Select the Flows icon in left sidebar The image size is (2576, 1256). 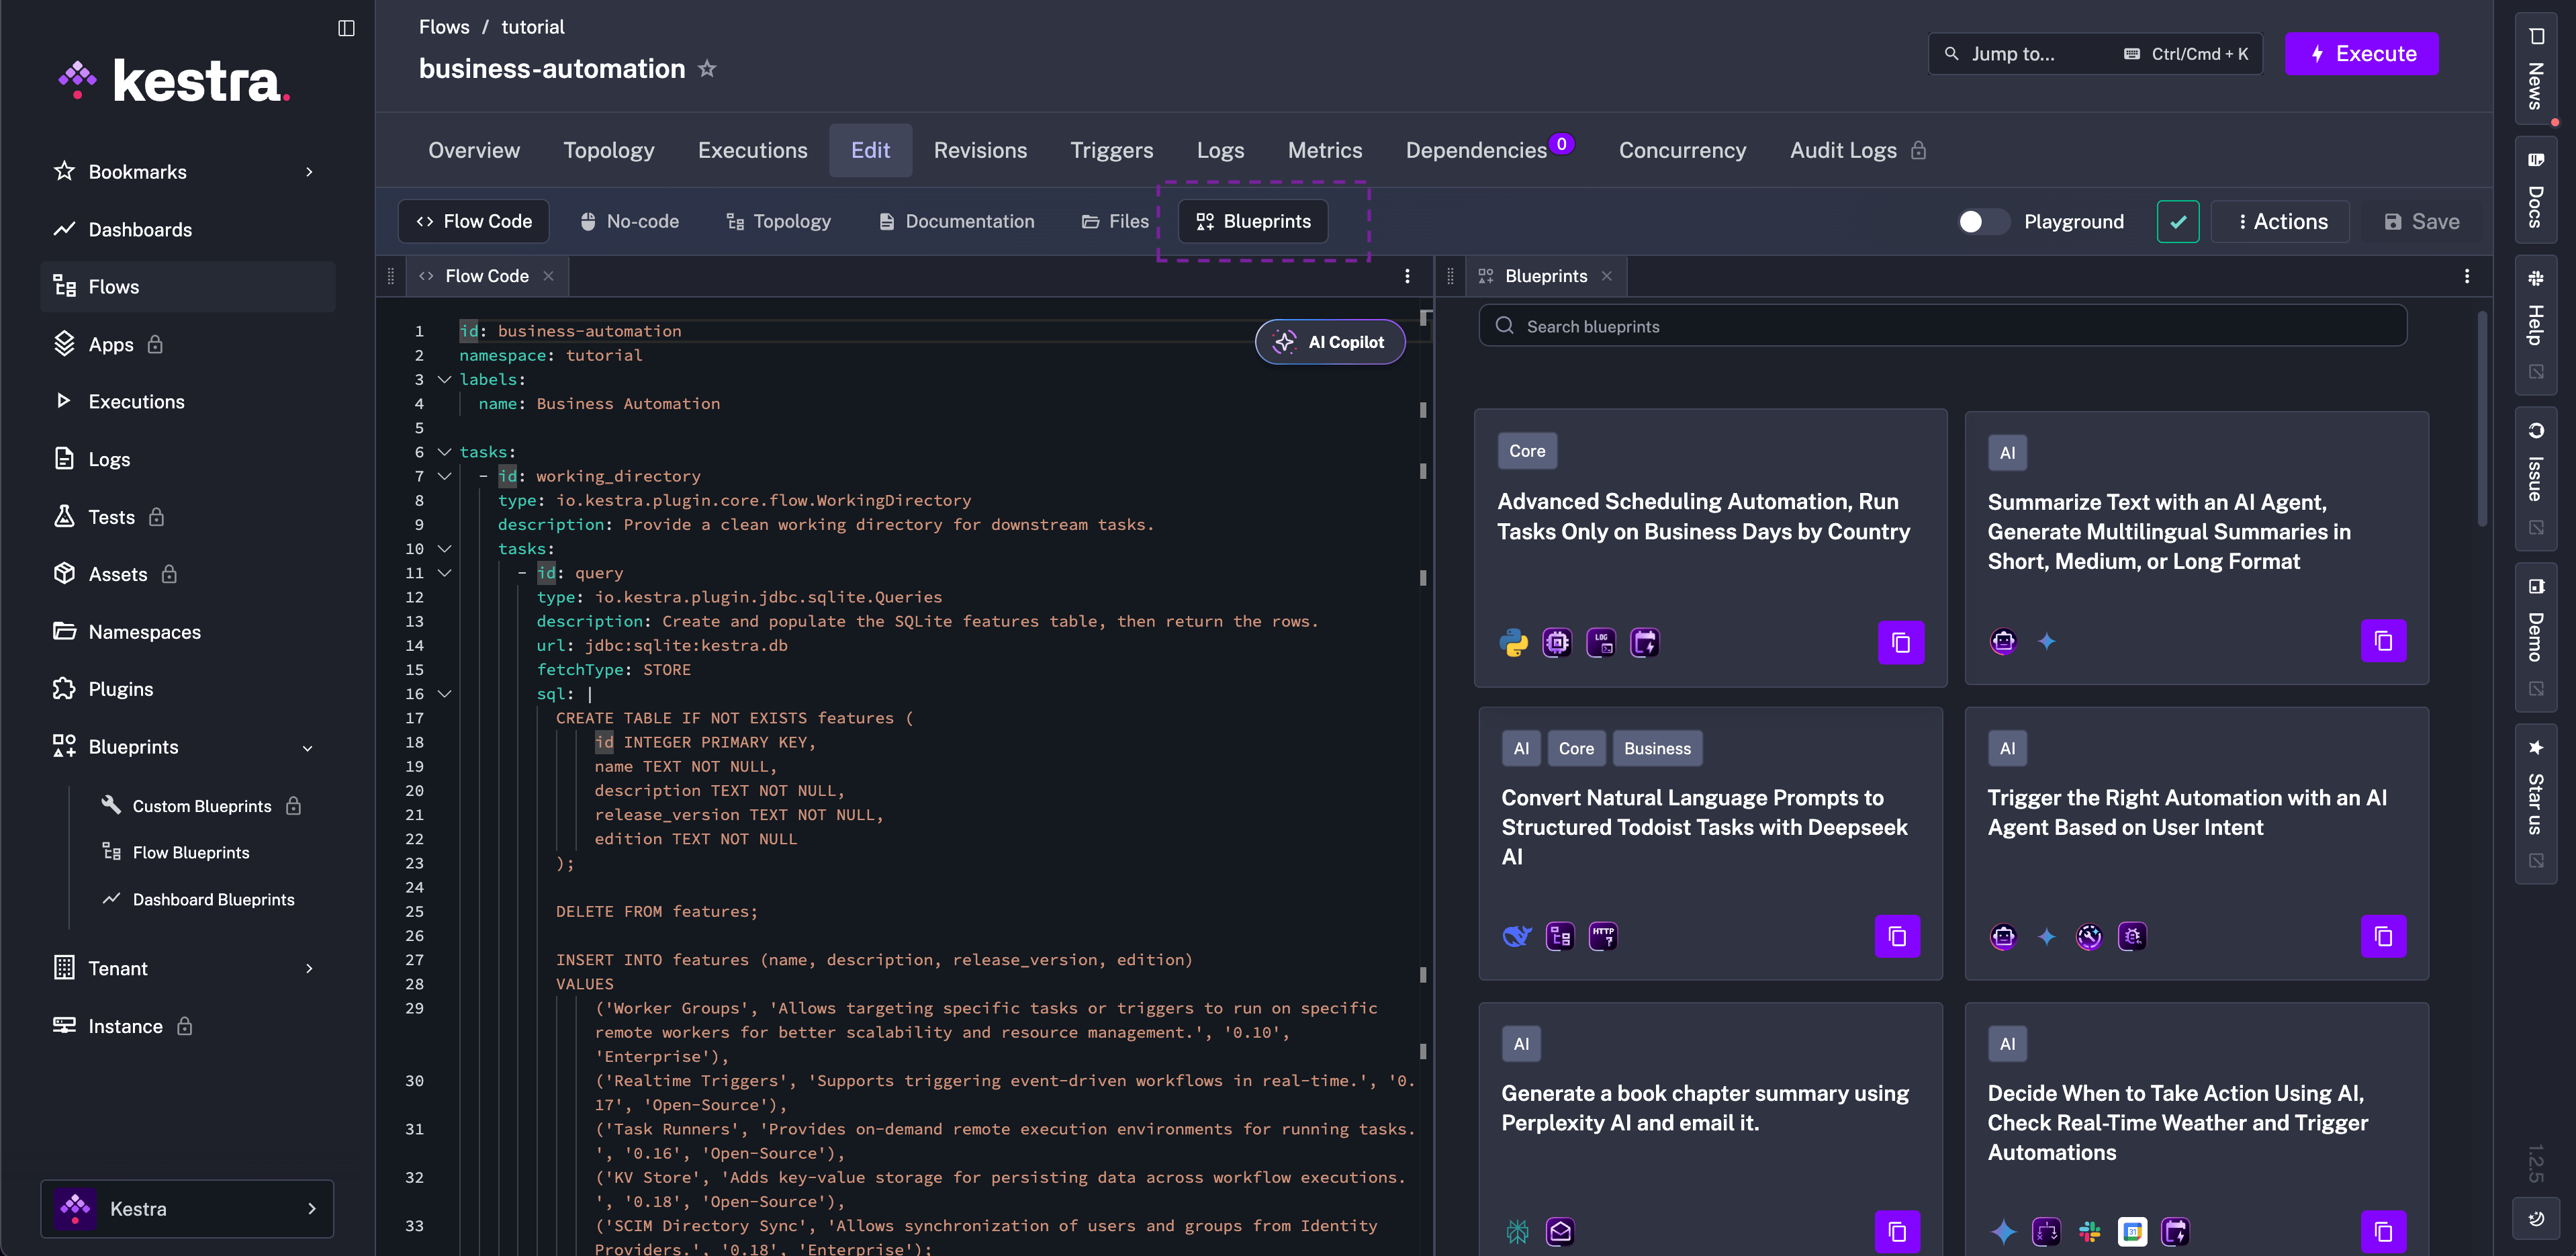[x=64, y=286]
